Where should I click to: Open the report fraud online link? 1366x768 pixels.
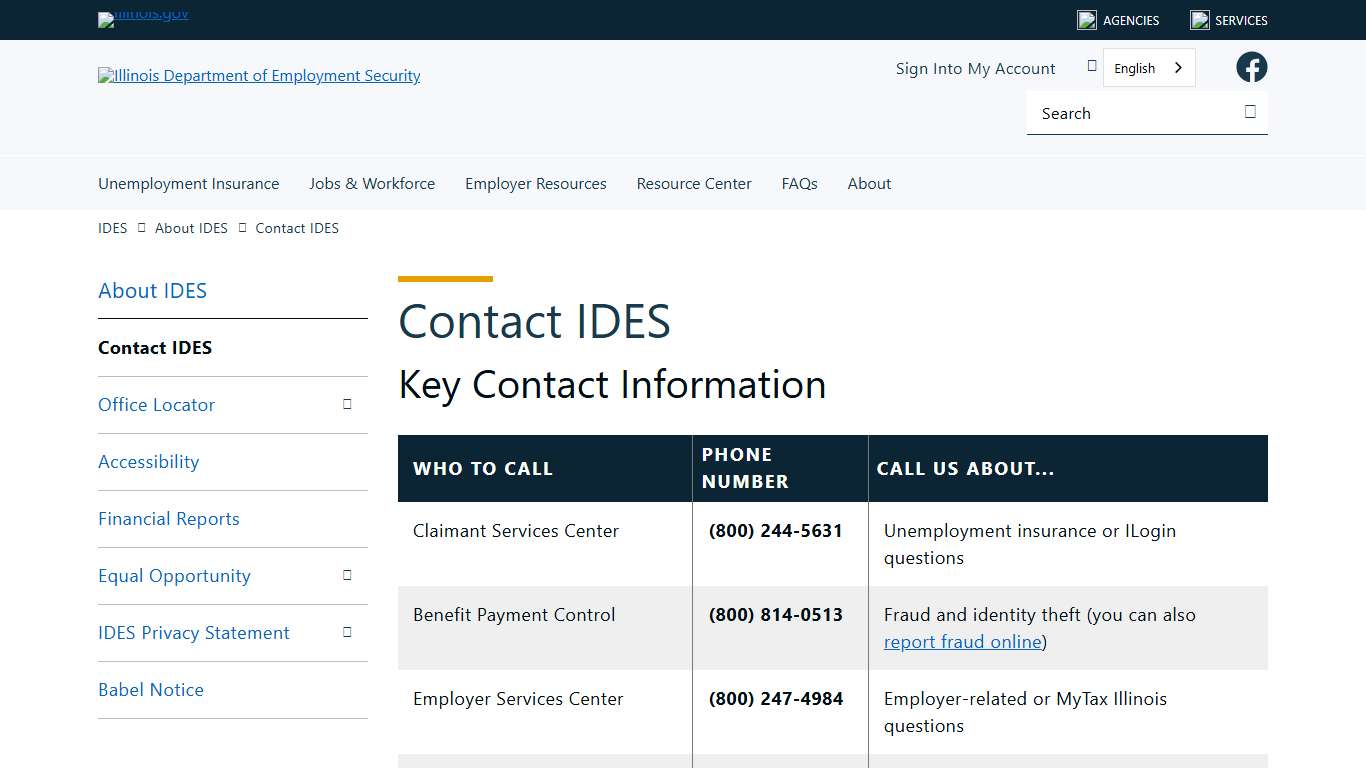point(961,641)
